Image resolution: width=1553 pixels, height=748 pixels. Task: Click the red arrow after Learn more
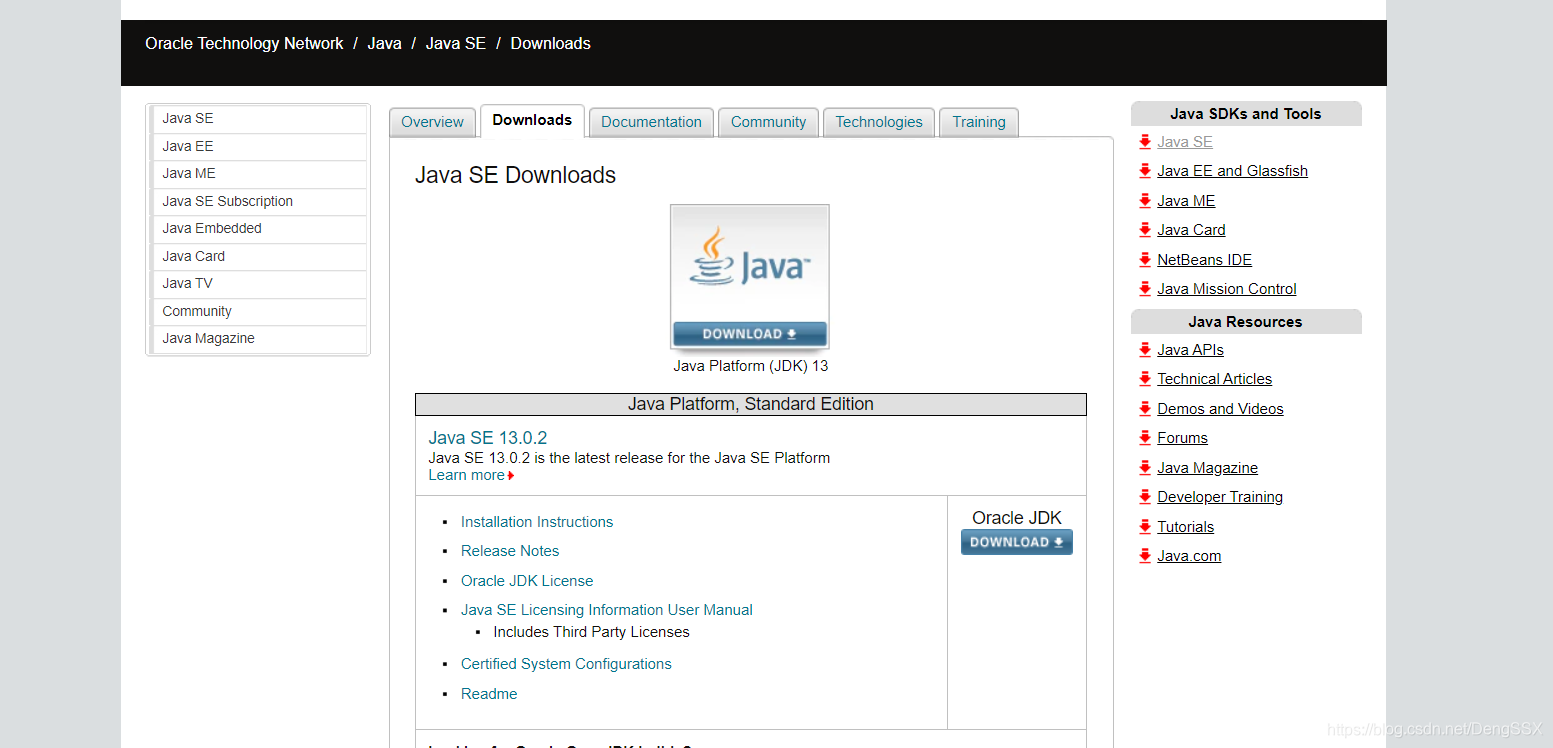(511, 476)
